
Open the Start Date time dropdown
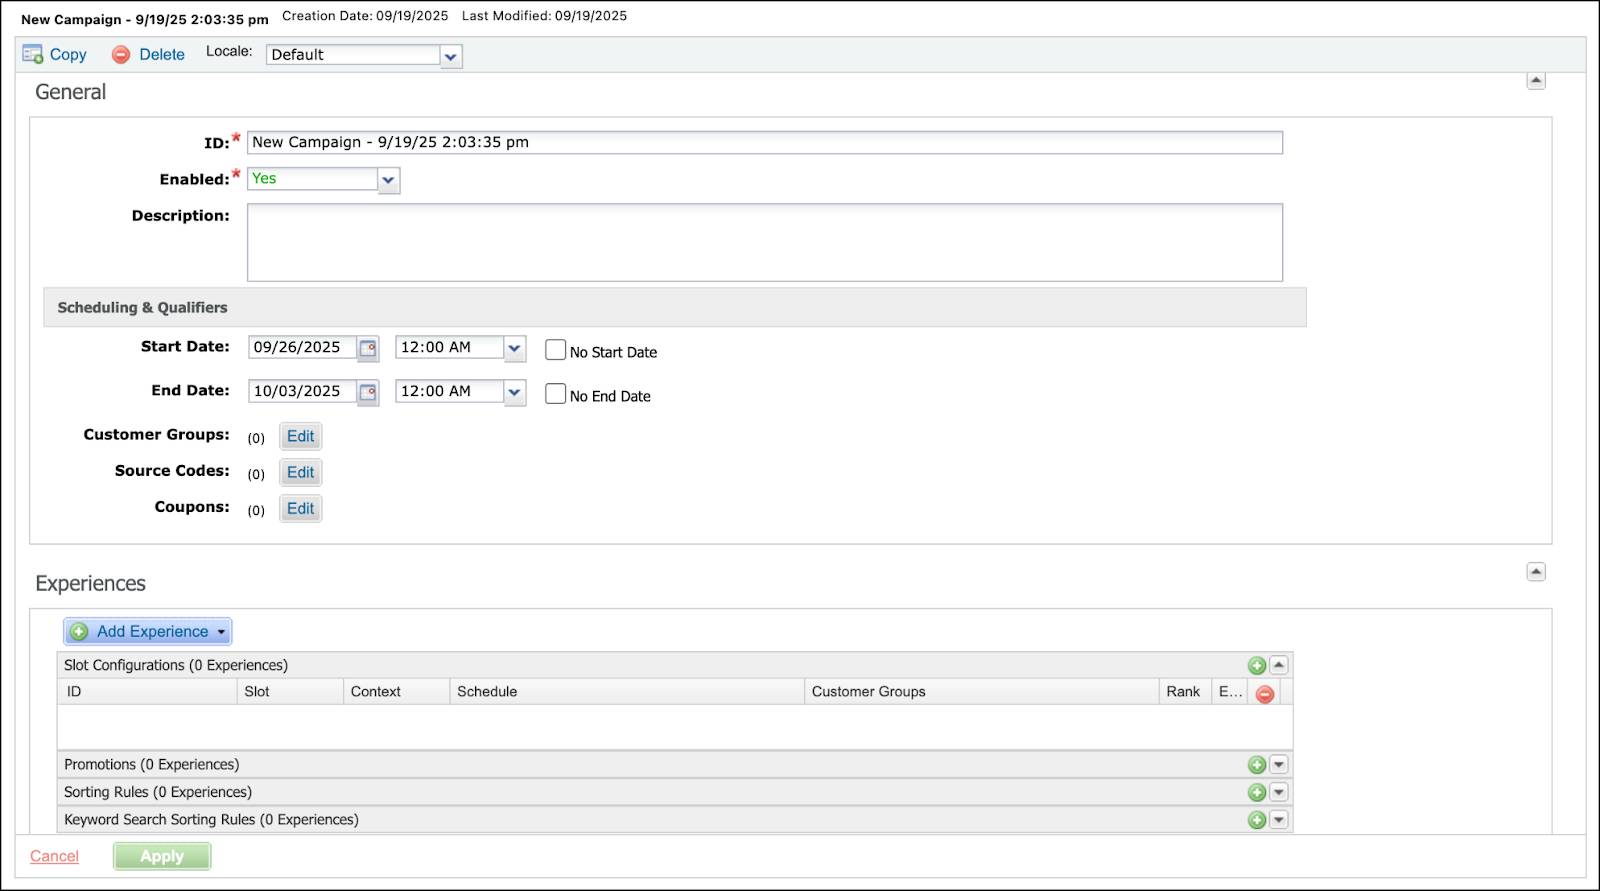(x=514, y=348)
